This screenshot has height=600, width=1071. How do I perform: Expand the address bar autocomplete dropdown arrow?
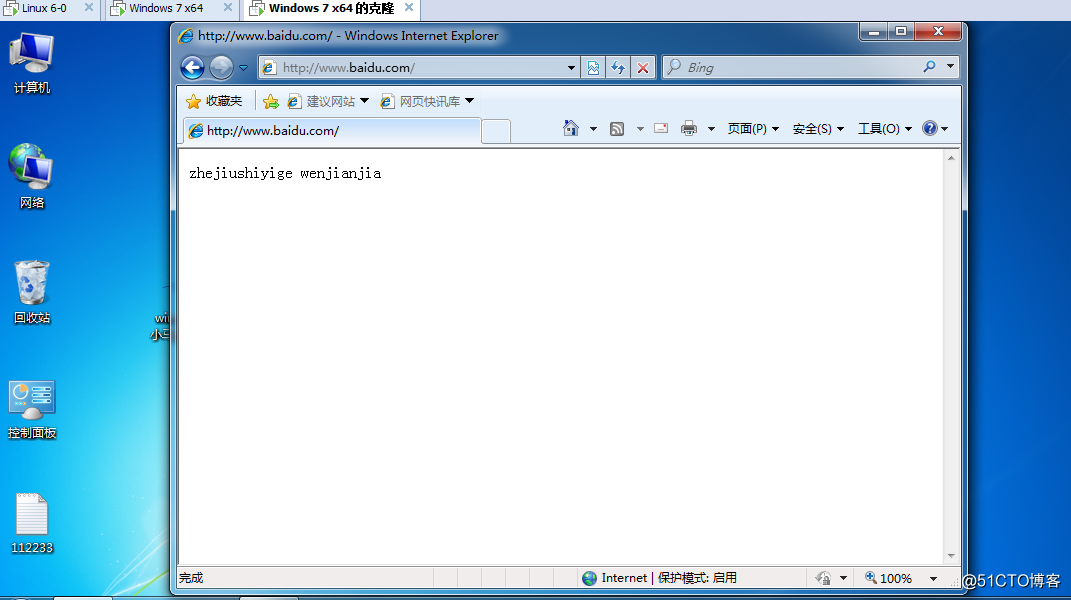571,68
